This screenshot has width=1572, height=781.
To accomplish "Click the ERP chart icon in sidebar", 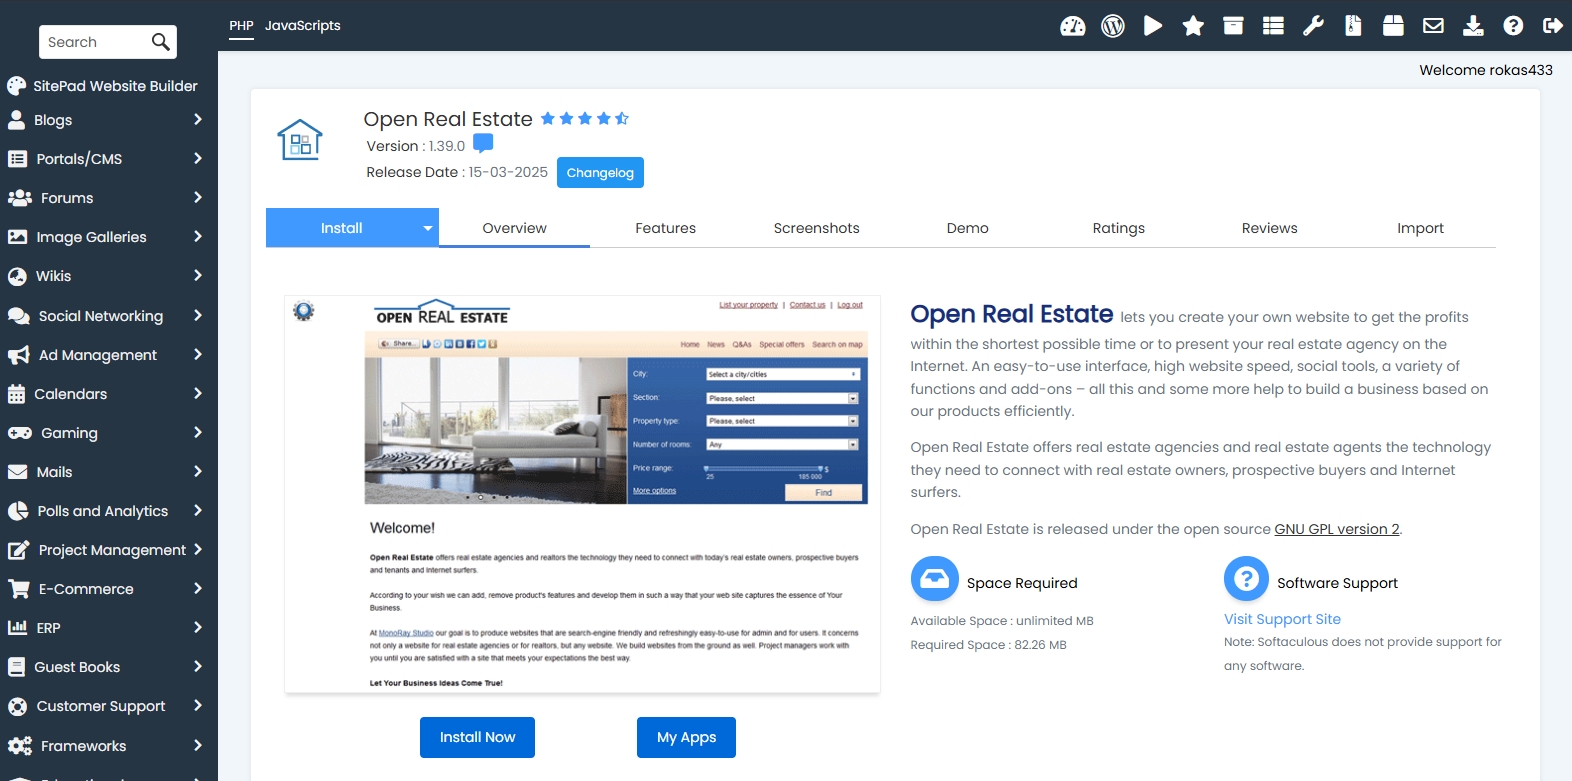I will (17, 628).
